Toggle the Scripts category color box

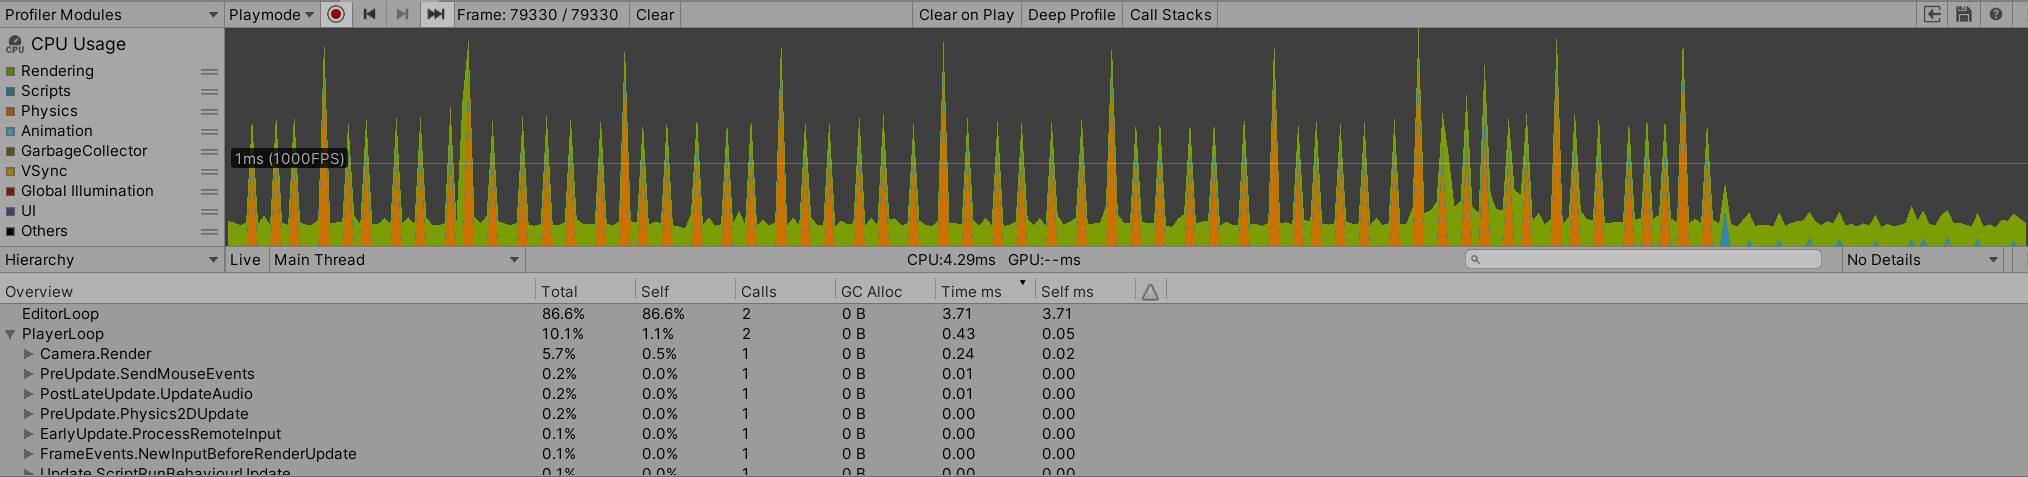point(10,91)
